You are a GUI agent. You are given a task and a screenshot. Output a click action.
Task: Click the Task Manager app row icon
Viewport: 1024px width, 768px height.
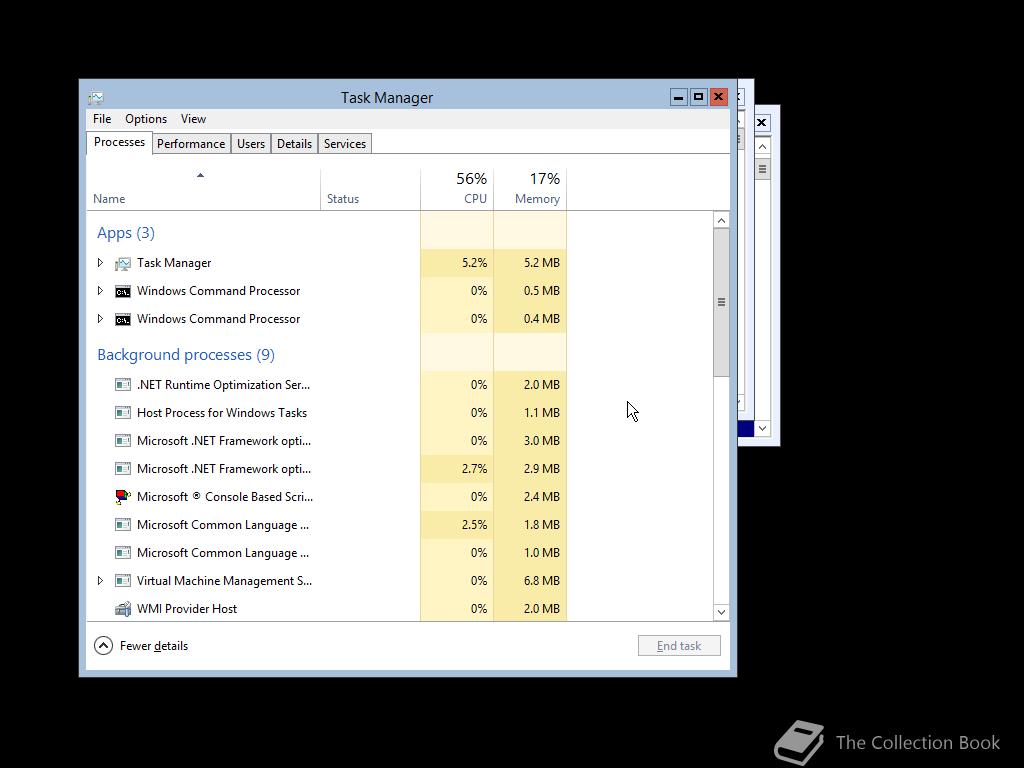[123, 263]
